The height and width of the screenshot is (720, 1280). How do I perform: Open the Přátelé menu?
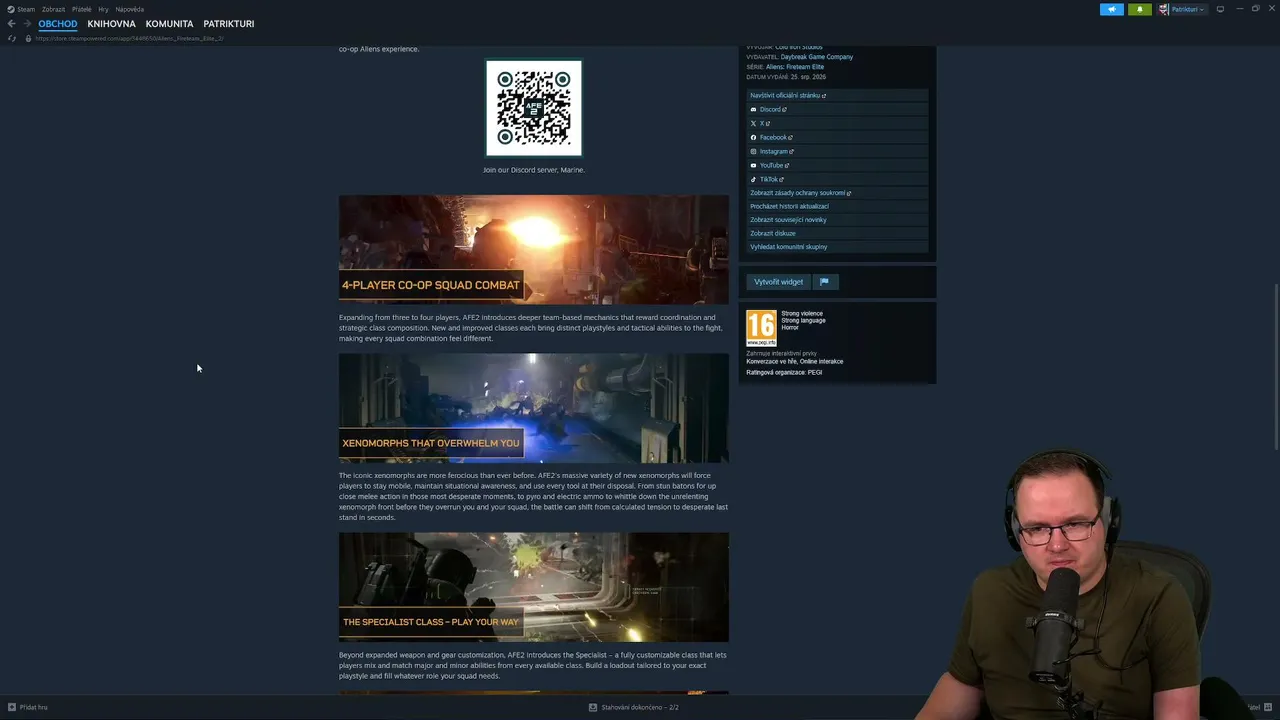[82, 9]
